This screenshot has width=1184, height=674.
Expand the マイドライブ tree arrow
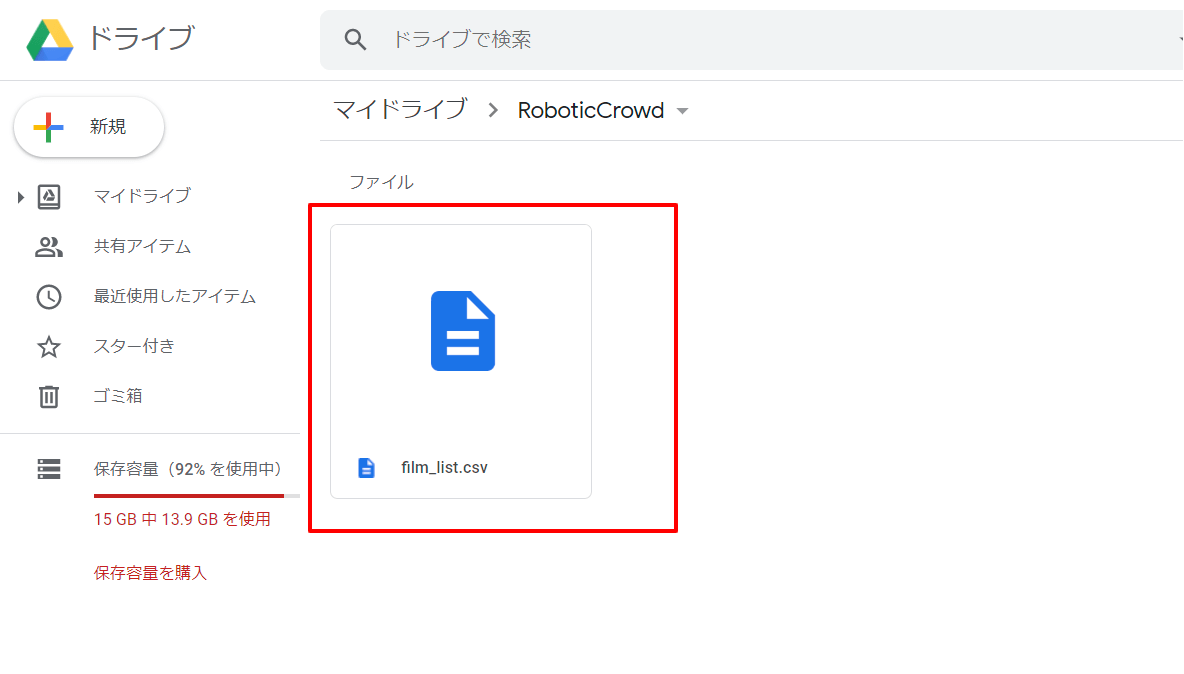tap(20, 198)
